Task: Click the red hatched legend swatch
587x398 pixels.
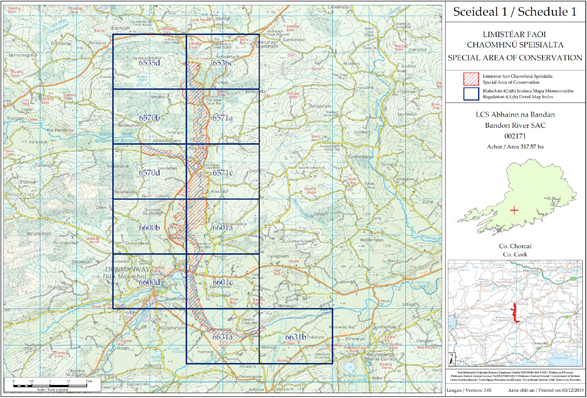Action: (470, 78)
